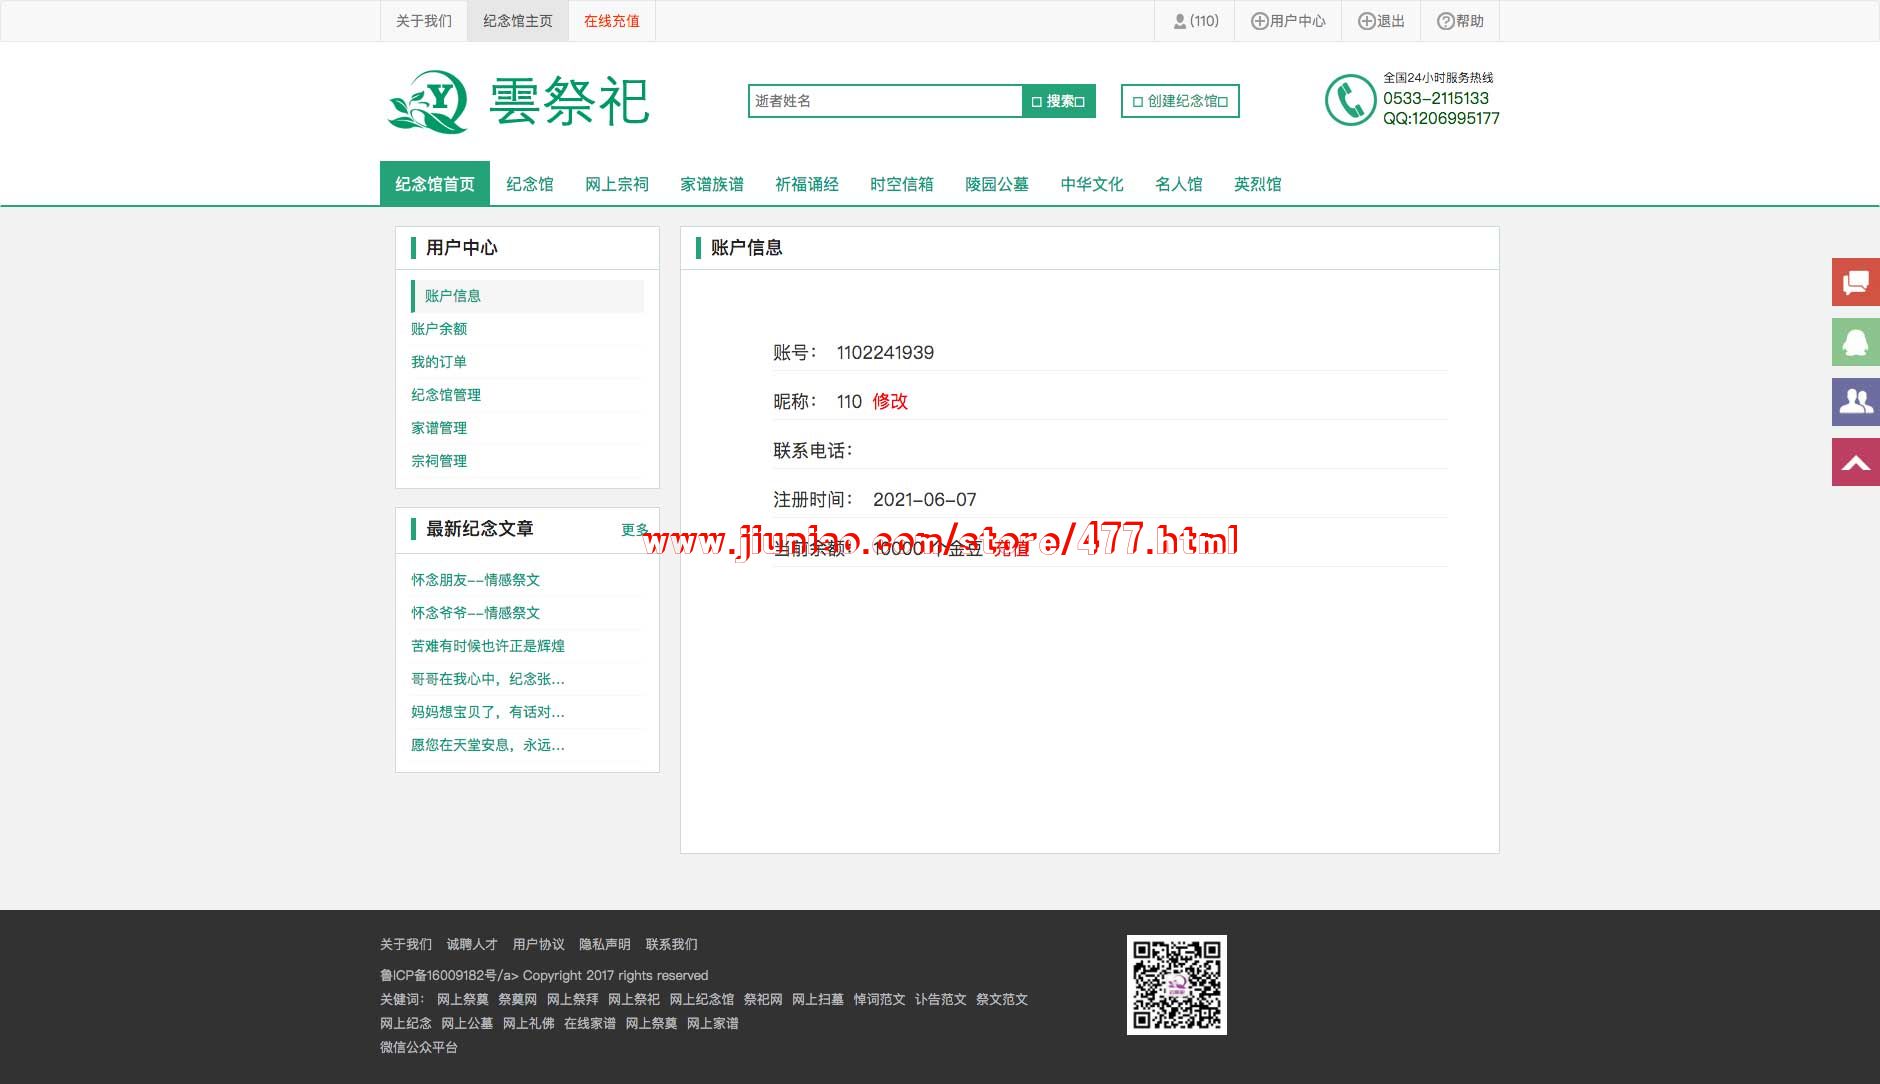
Task: Select 我的订单 in user center sidebar
Action: click(439, 362)
